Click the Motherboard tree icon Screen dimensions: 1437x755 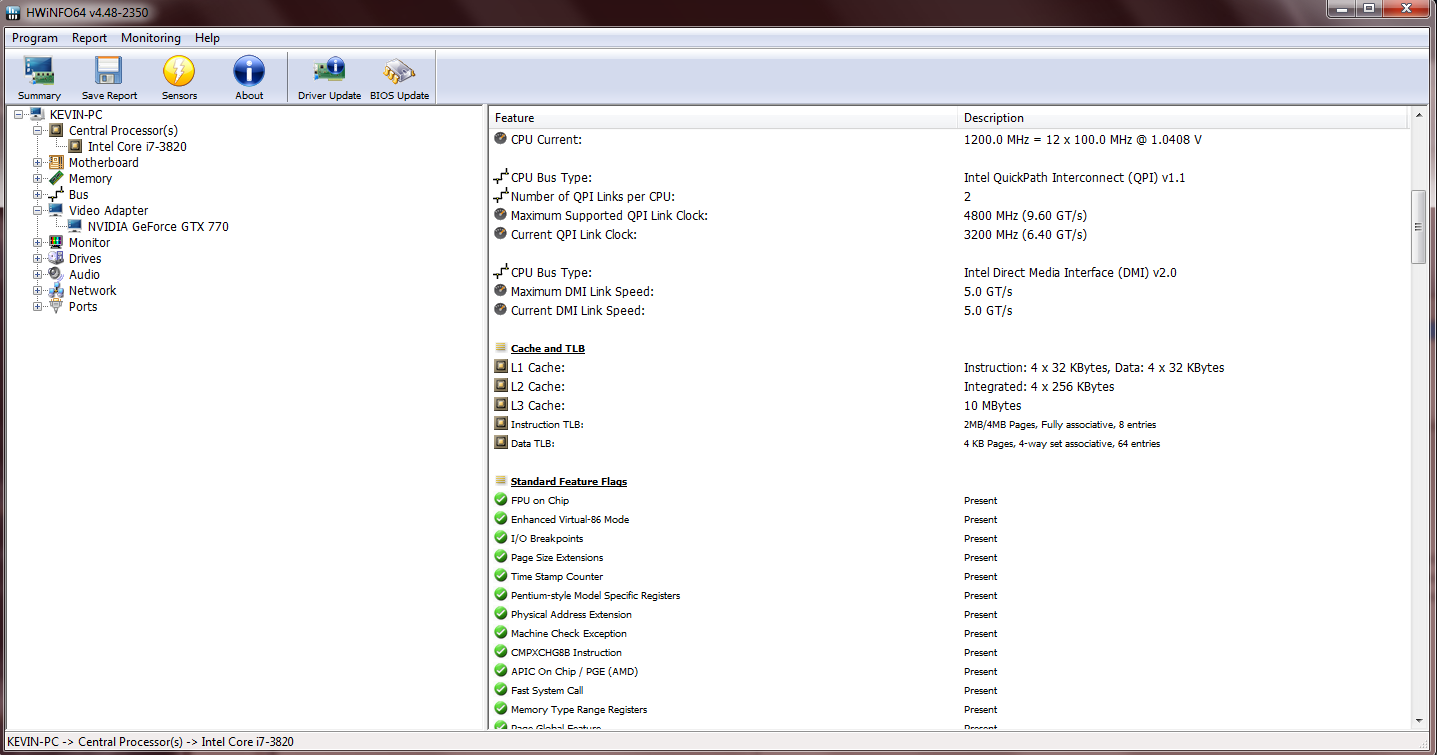coord(56,163)
